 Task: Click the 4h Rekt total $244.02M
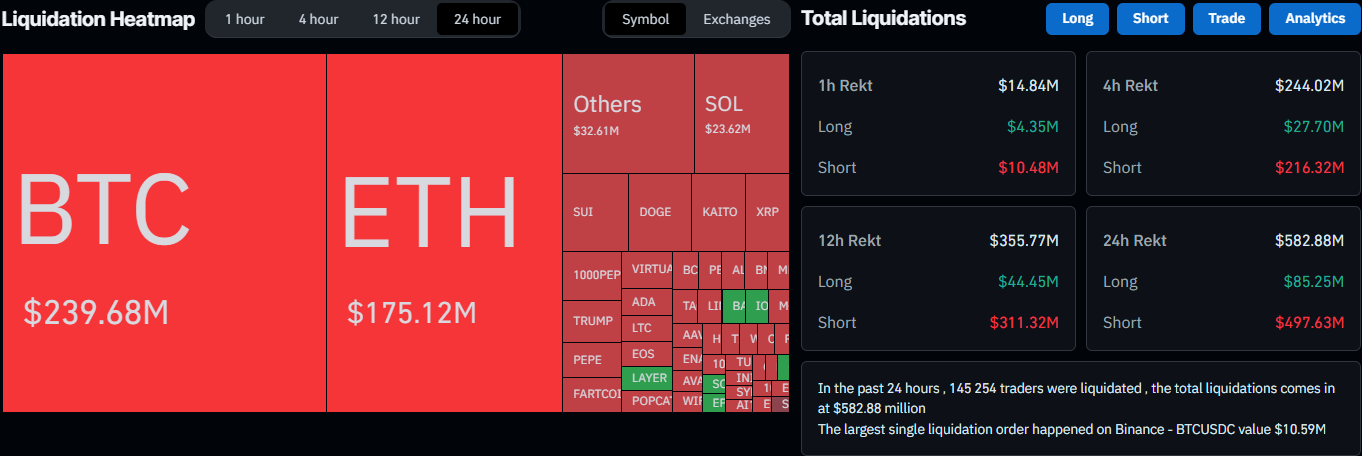(x=1309, y=86)
